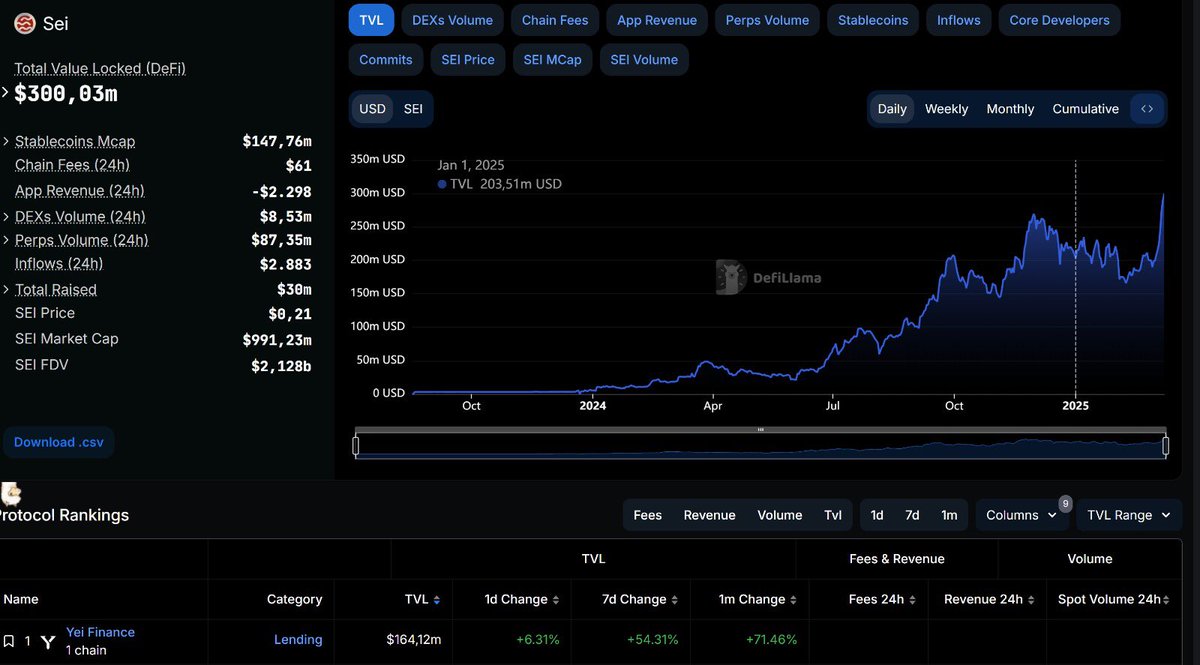Viewport: 1200px width, 665px height.
Task: Toggle Commits chart metric
Action: (x=386, y=60)
